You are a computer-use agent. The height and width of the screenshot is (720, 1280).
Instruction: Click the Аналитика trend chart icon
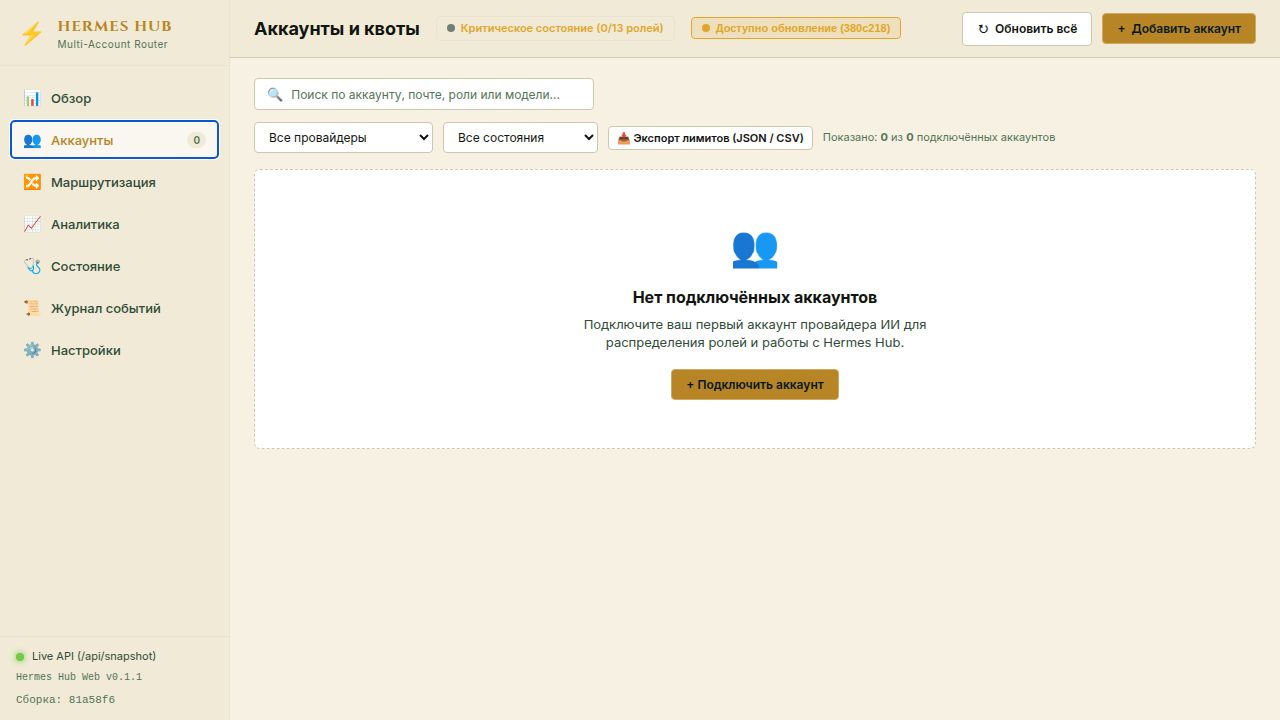coord(32,224)
